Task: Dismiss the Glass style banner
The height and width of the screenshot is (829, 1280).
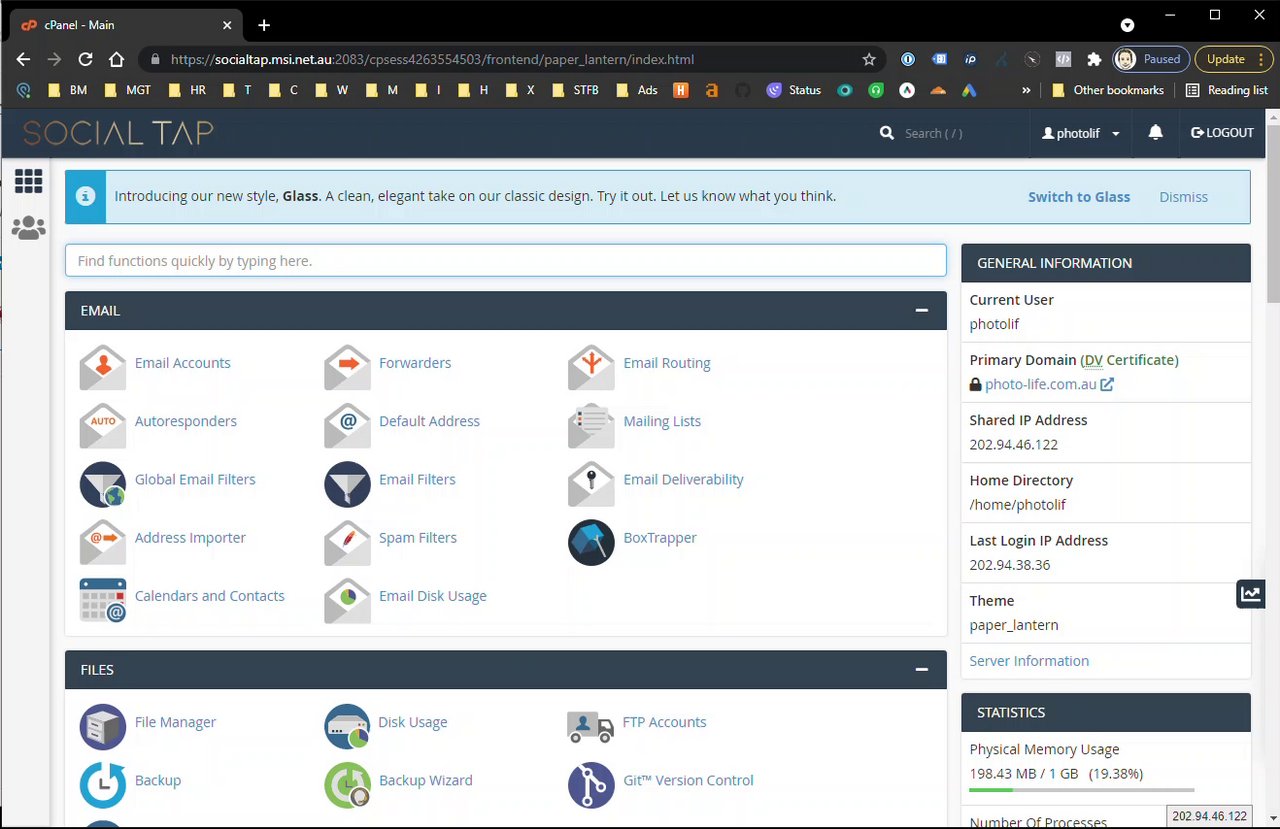Action: click(1184, 197)
